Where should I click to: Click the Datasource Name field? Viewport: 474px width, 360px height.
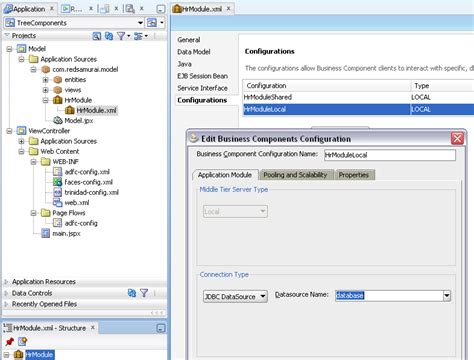click(x=389, y=296)
